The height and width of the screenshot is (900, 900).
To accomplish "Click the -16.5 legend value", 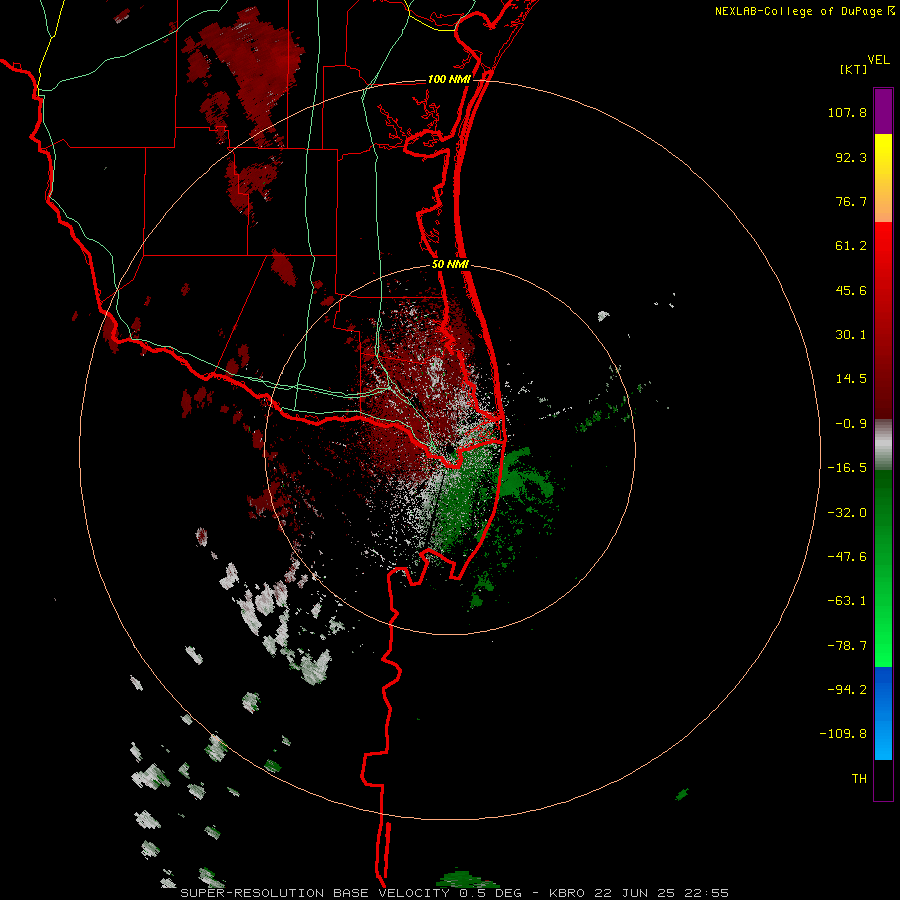I will coord(847,468).
